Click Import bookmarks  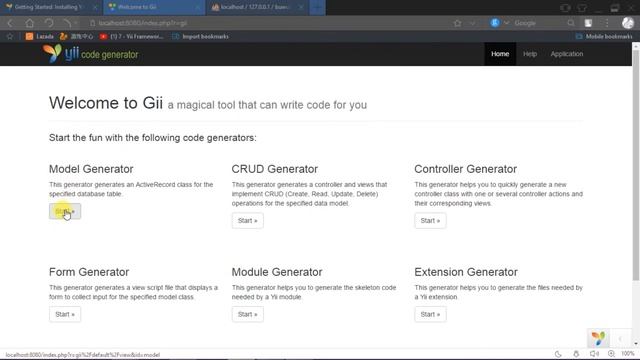(x=200, y=36)
